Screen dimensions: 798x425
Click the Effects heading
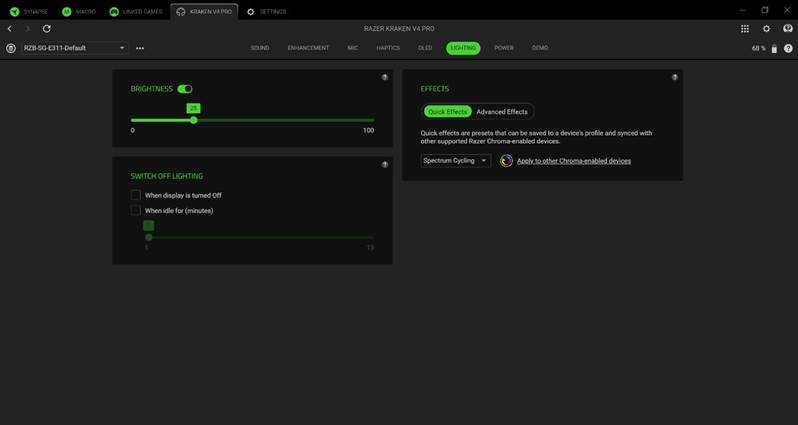coord(435,89)
